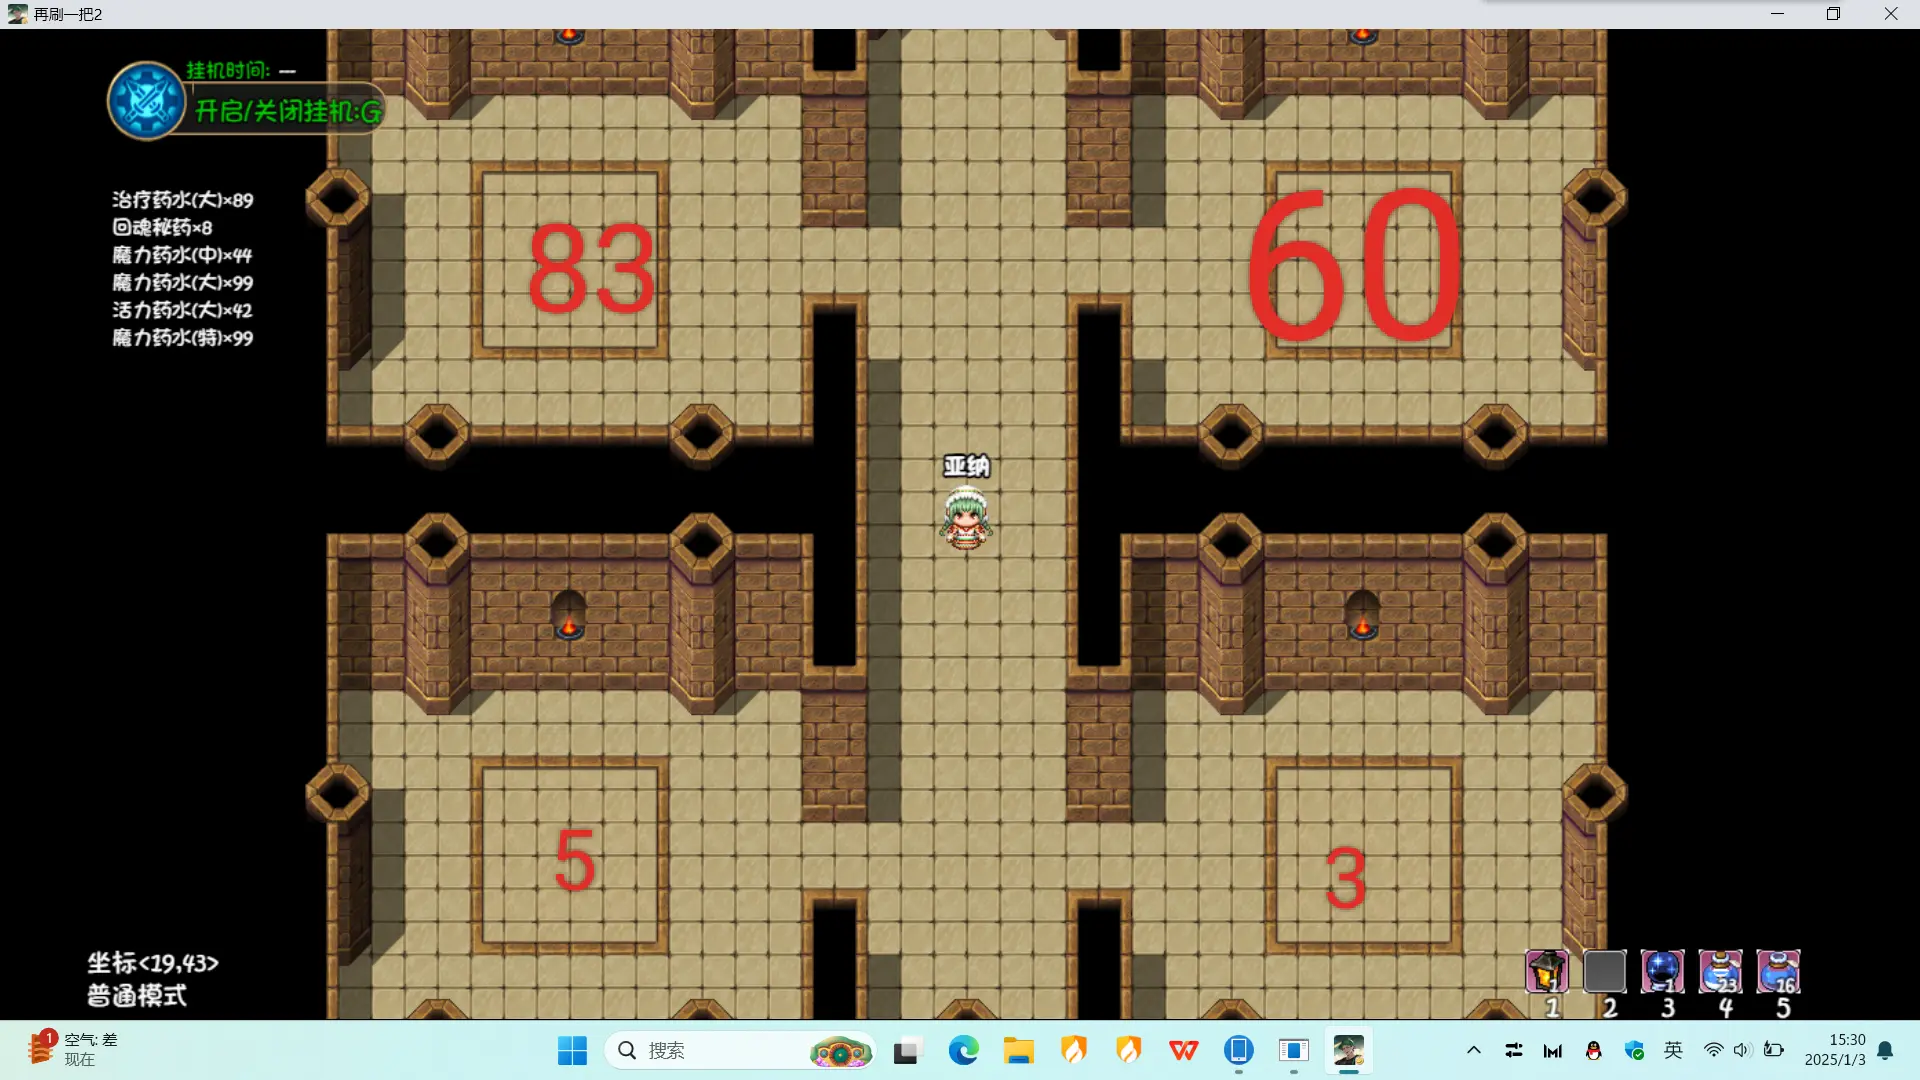Click the 再刷一把2 title bar icon

[x=17, y=14]
